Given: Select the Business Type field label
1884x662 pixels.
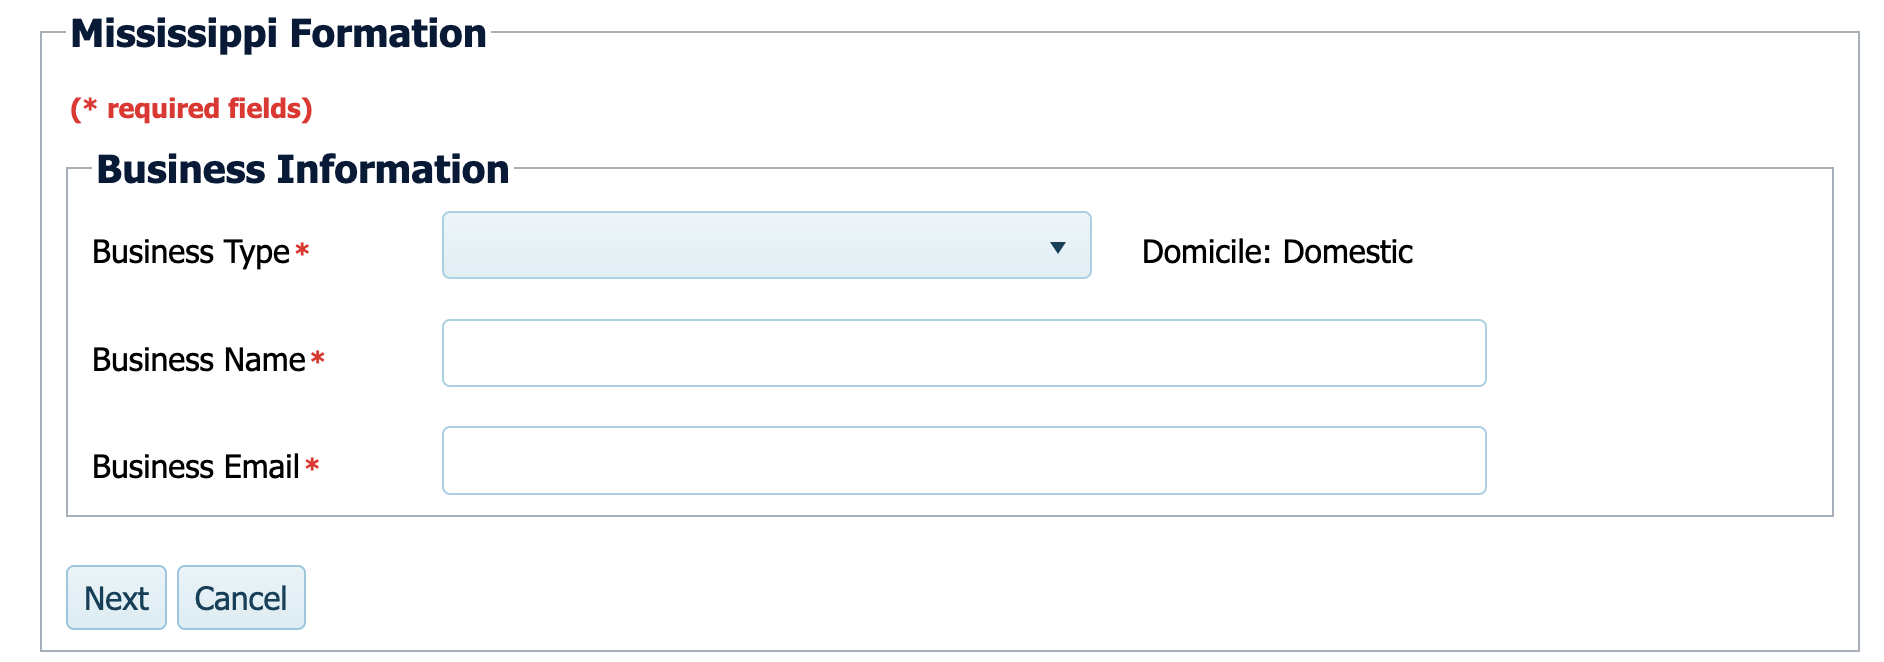Looking at the screenshot, I should coord(190,252).
